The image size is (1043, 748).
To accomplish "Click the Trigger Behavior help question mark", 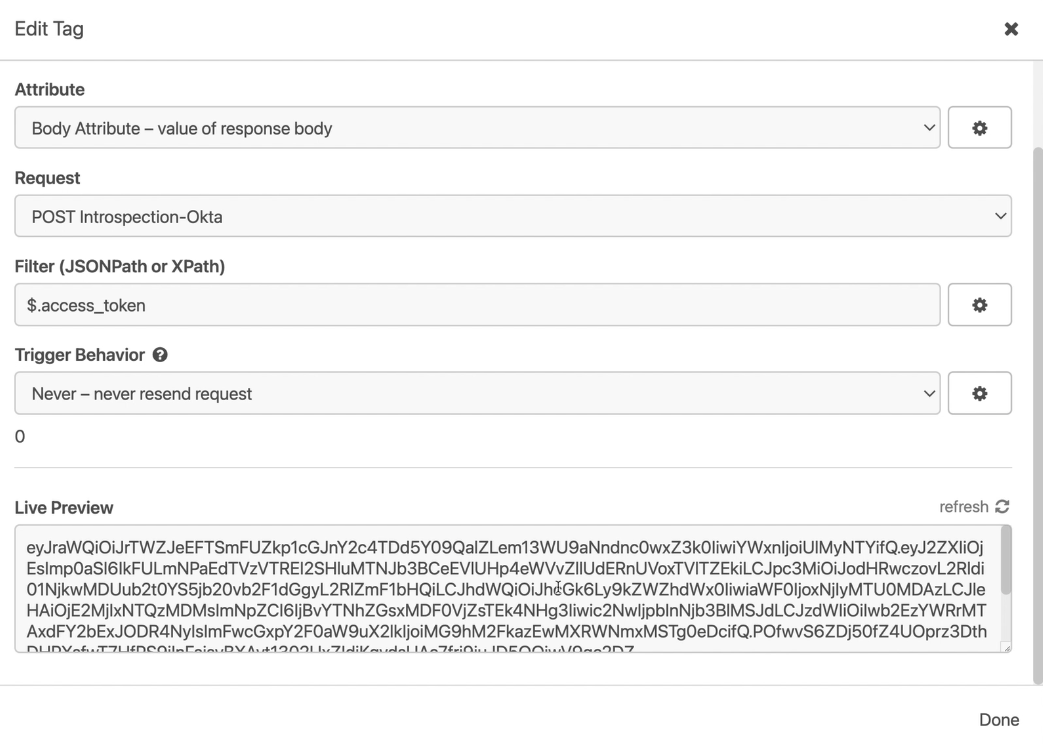I will [158, 355].
